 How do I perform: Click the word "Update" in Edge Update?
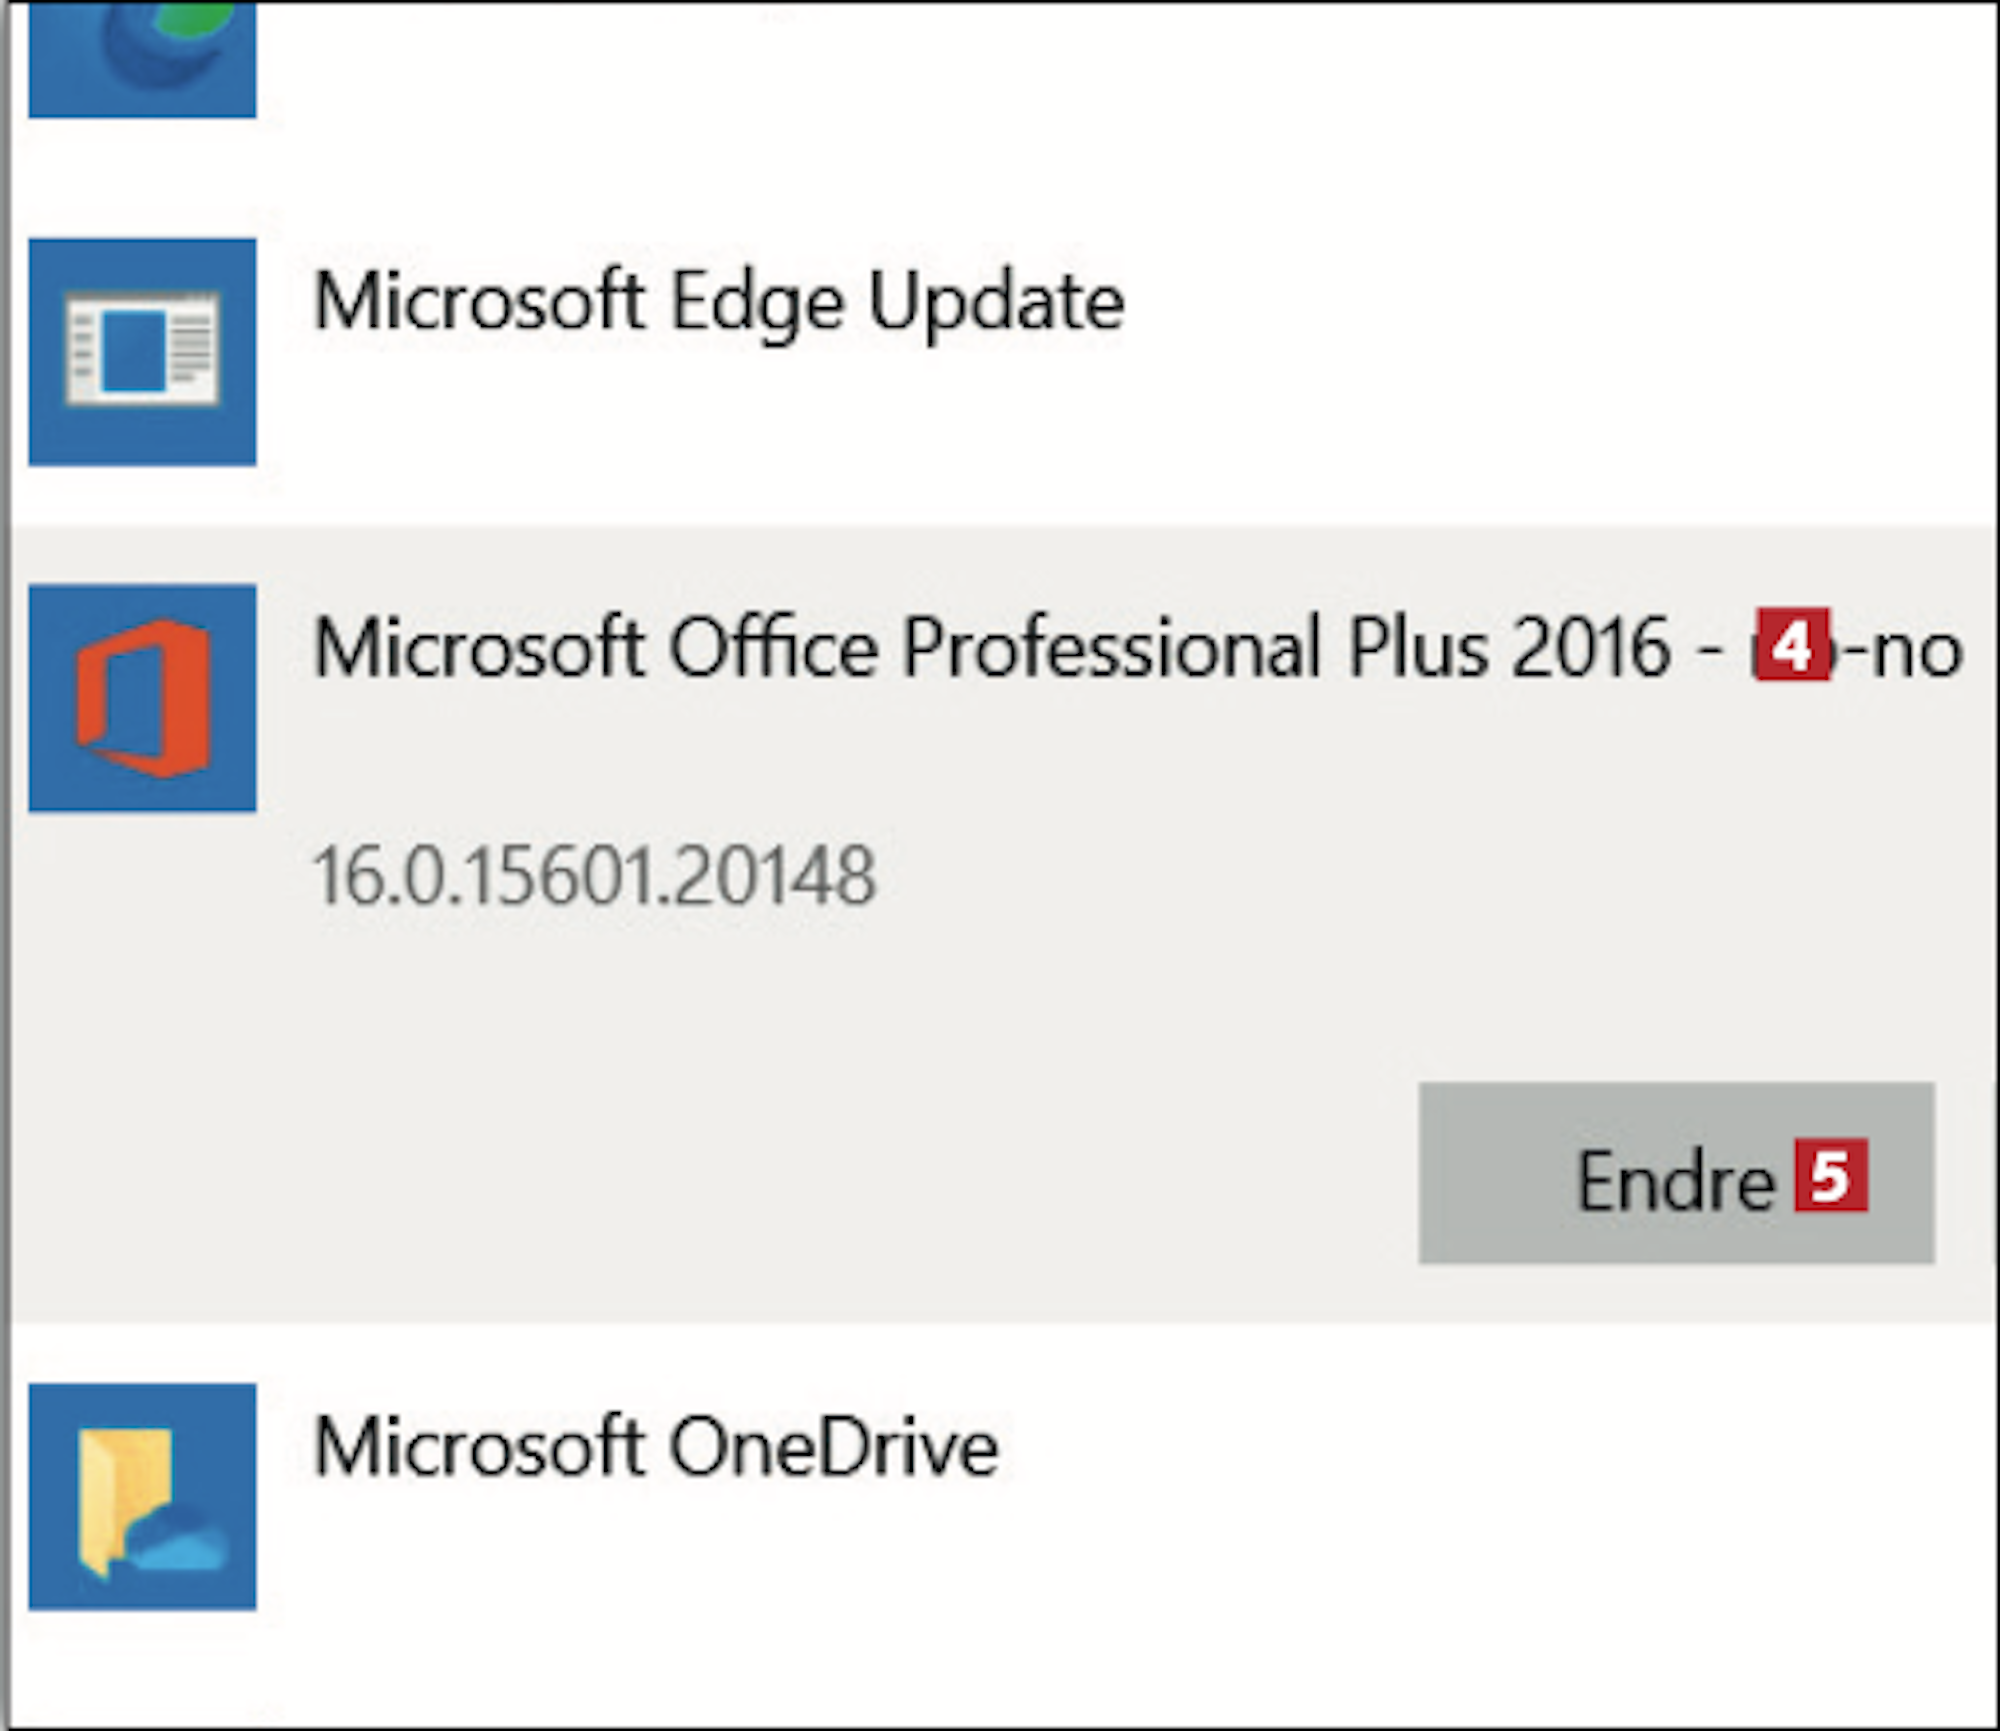coord(997,304)
